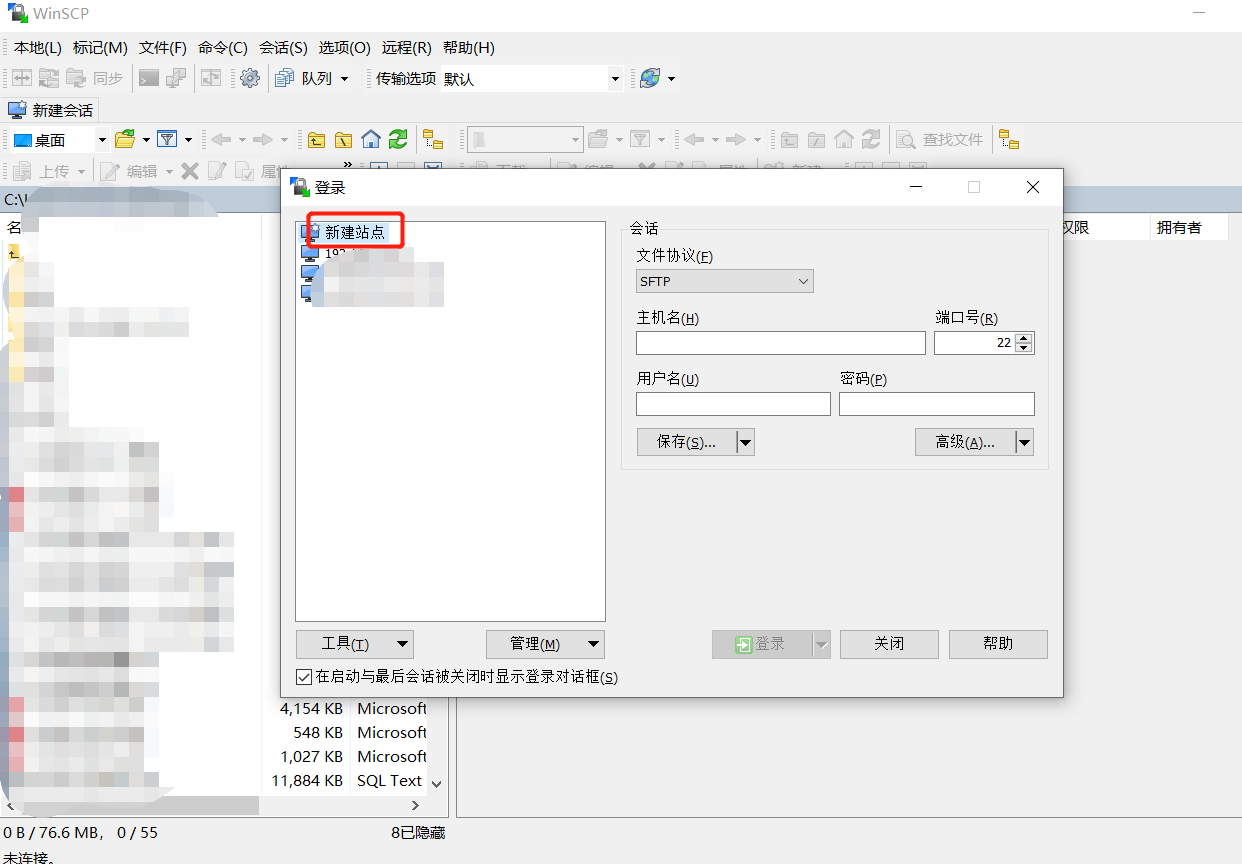Click the 关闭 button
Image resolution: width=1242 pixels, height=864 pixels.
(888, 644)
